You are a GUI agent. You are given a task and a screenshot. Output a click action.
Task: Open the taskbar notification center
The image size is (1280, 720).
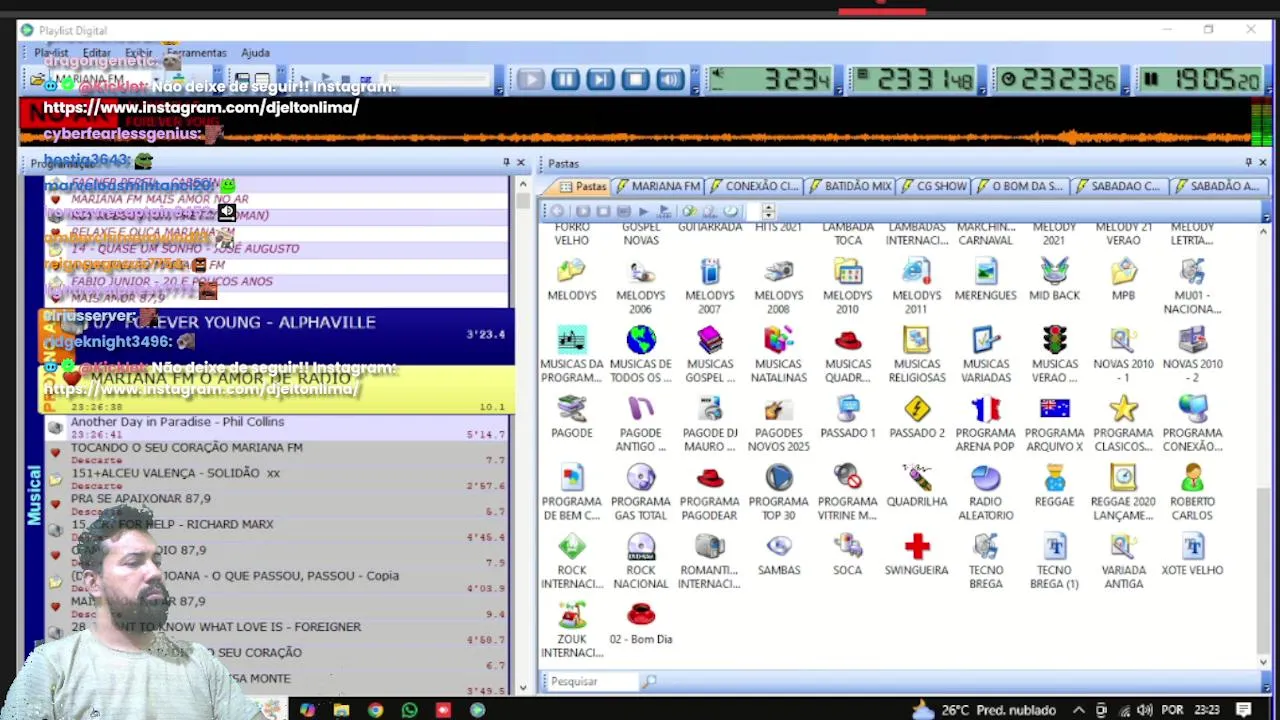pos(1244,710)
